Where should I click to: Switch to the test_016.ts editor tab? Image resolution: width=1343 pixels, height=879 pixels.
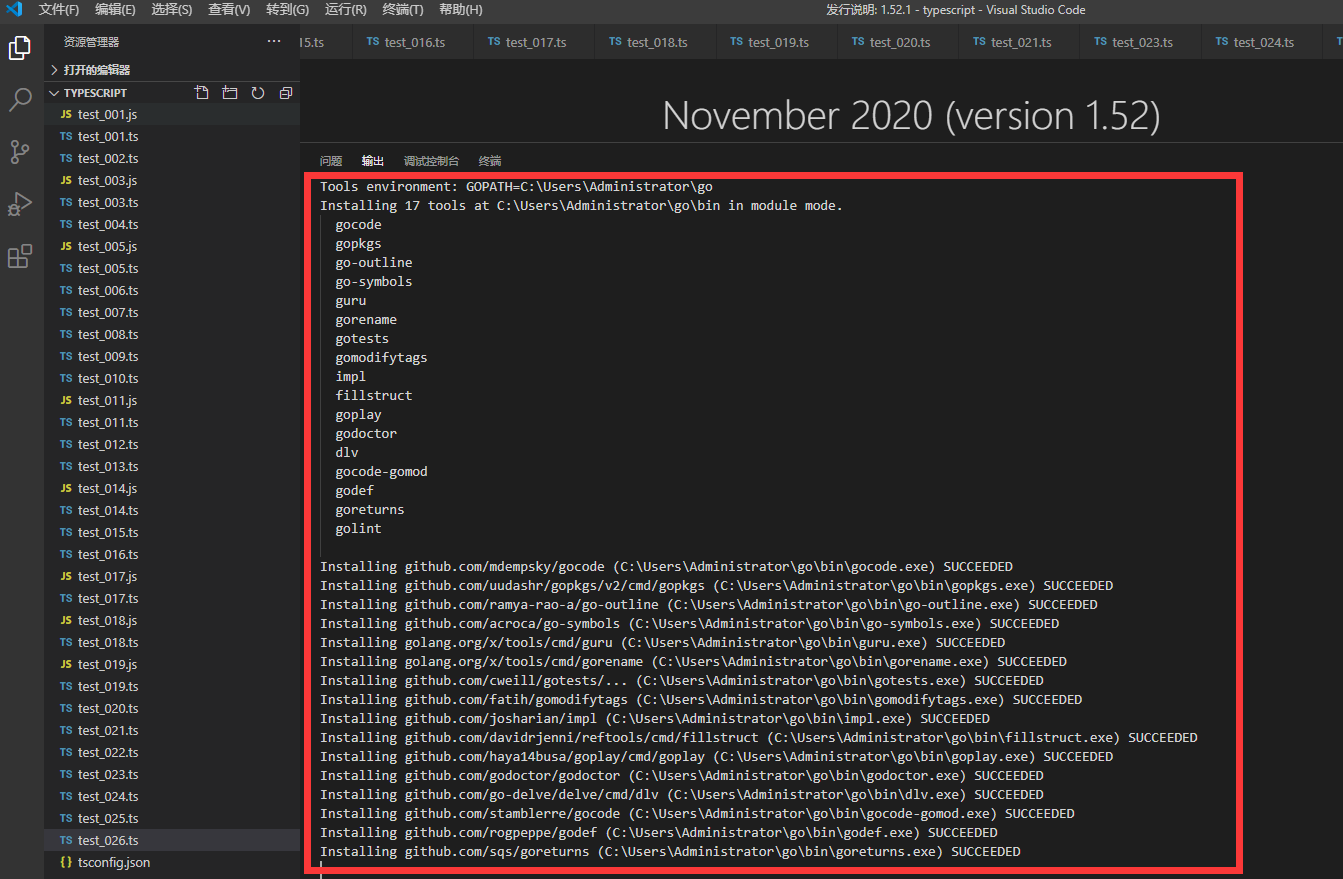[414, 42]
